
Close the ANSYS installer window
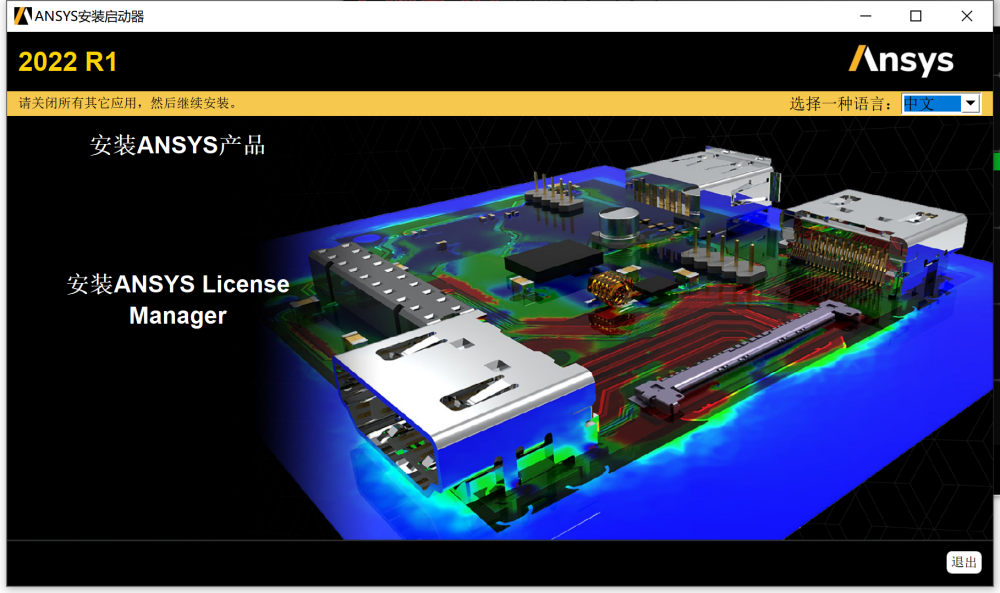(967, 16)
